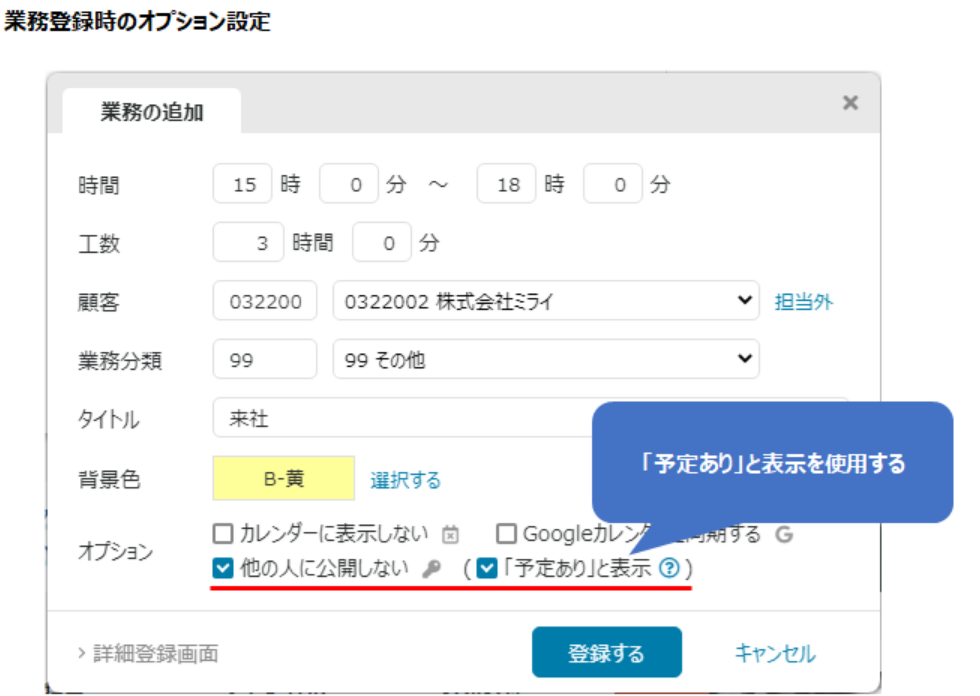Click the タイトル input field
Viewport: 980px width, 696px height.
[x=400, y=418]
